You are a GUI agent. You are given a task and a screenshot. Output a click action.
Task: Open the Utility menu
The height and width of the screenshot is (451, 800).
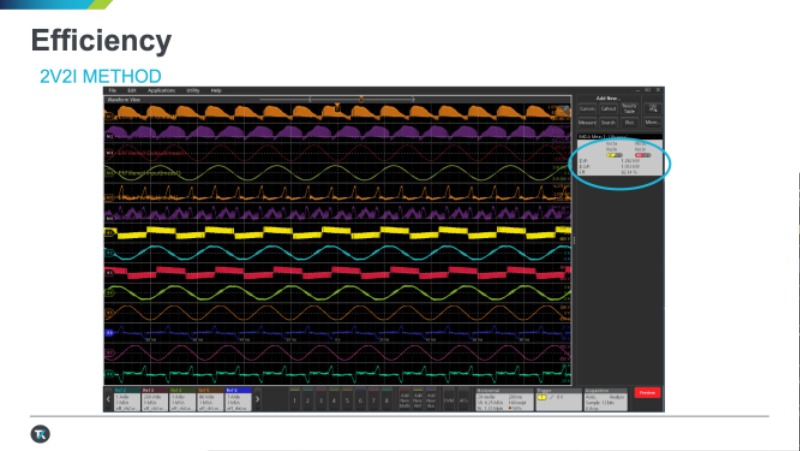(193, 91)
